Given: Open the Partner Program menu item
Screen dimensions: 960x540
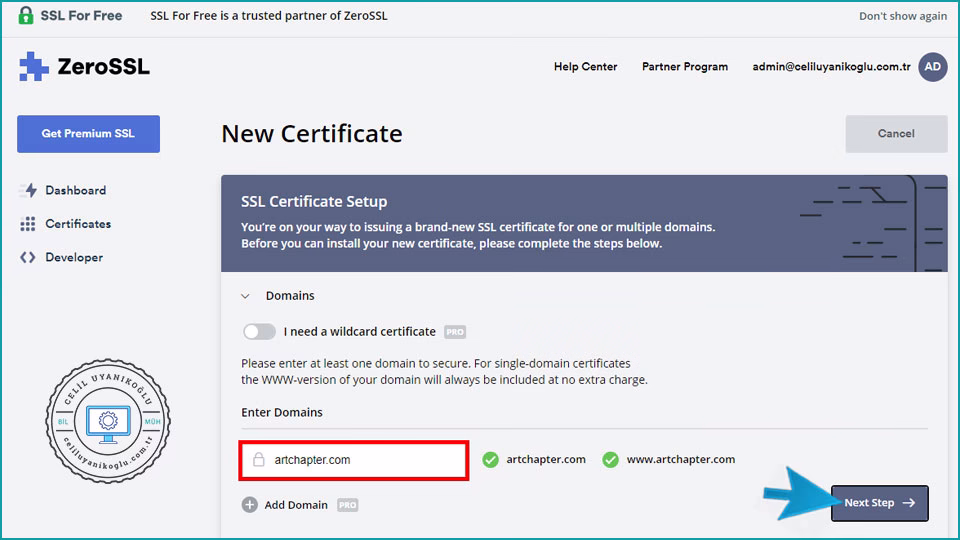Looking at the screenshot, I should (685, 67).
